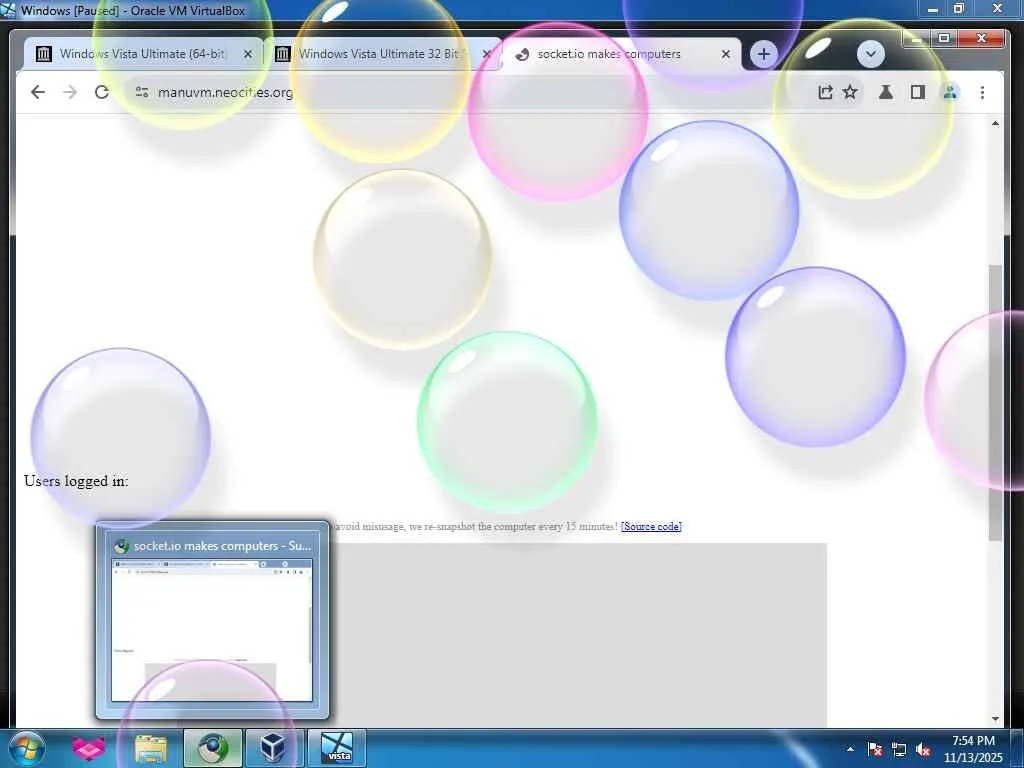This screenshot has width=1024, height=768.
Task: Go back with the browser back arrow
Action: (x=38, y=92)
